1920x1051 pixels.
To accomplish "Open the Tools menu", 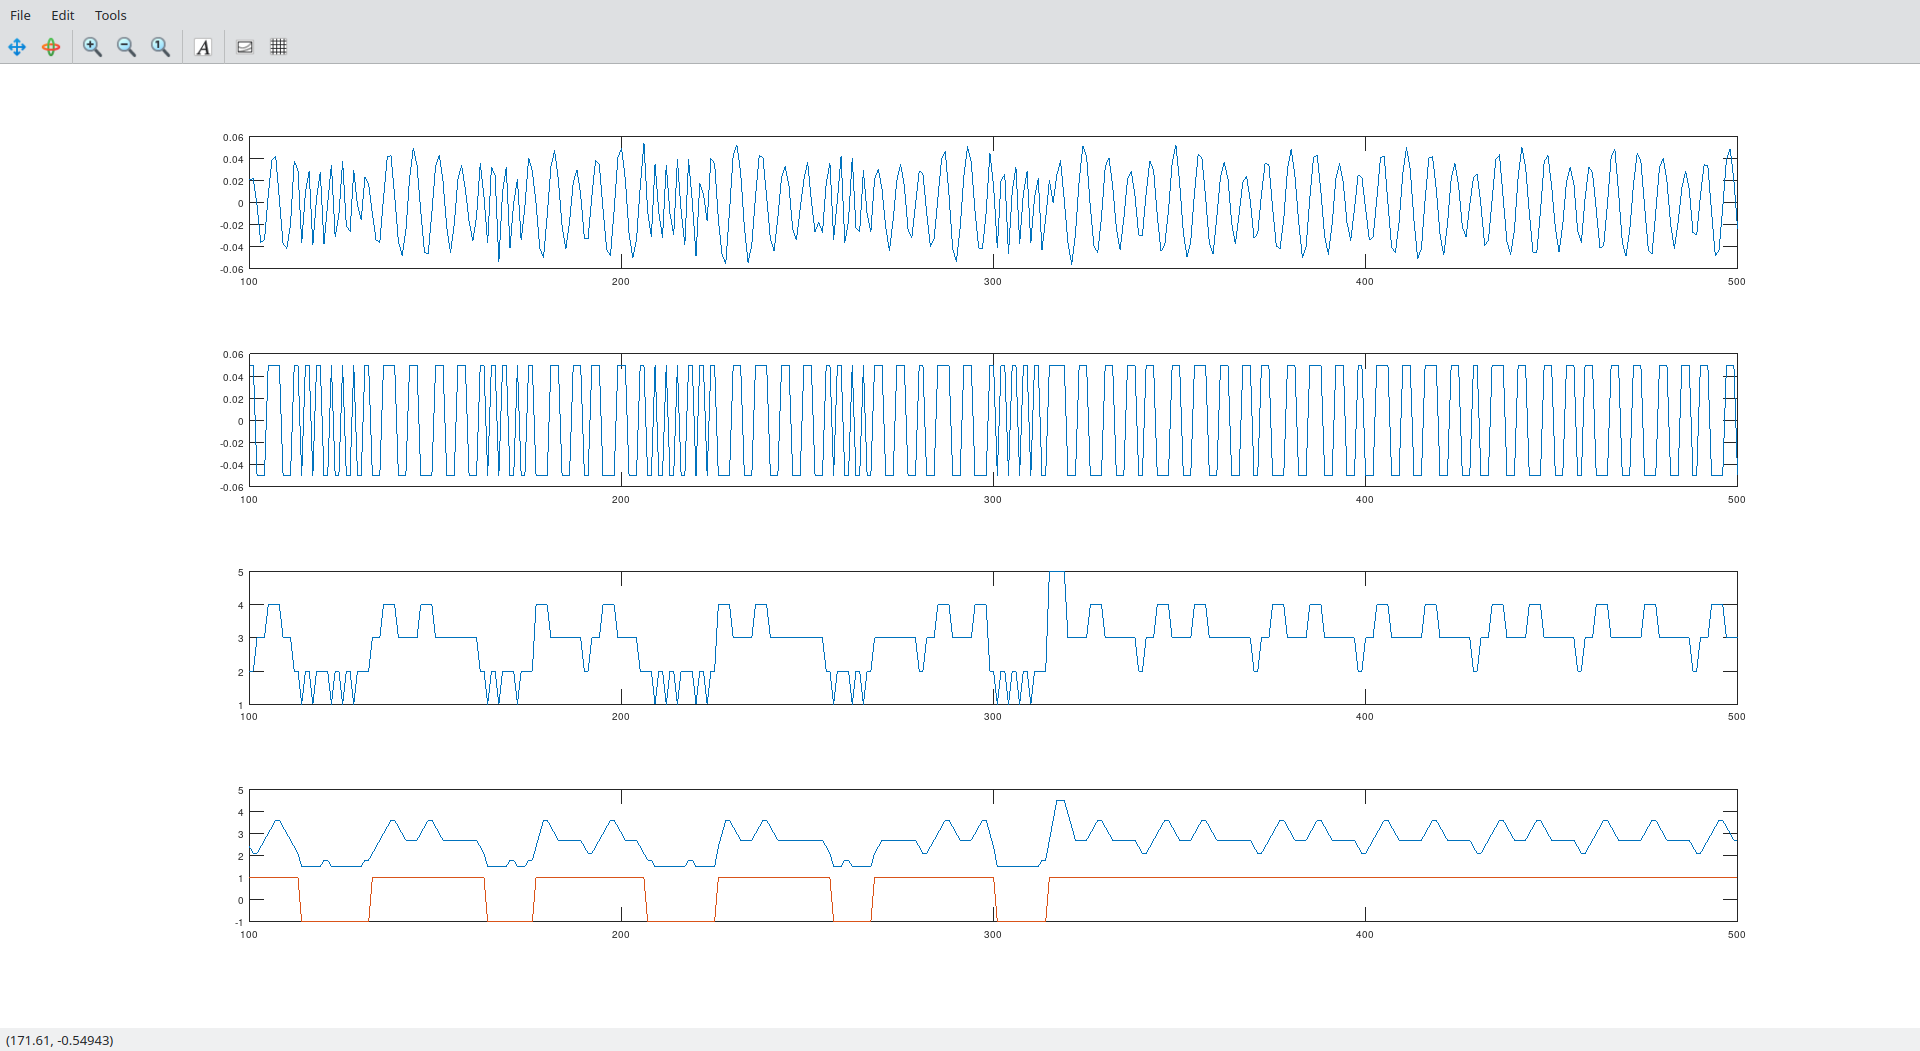I will 111,15.
